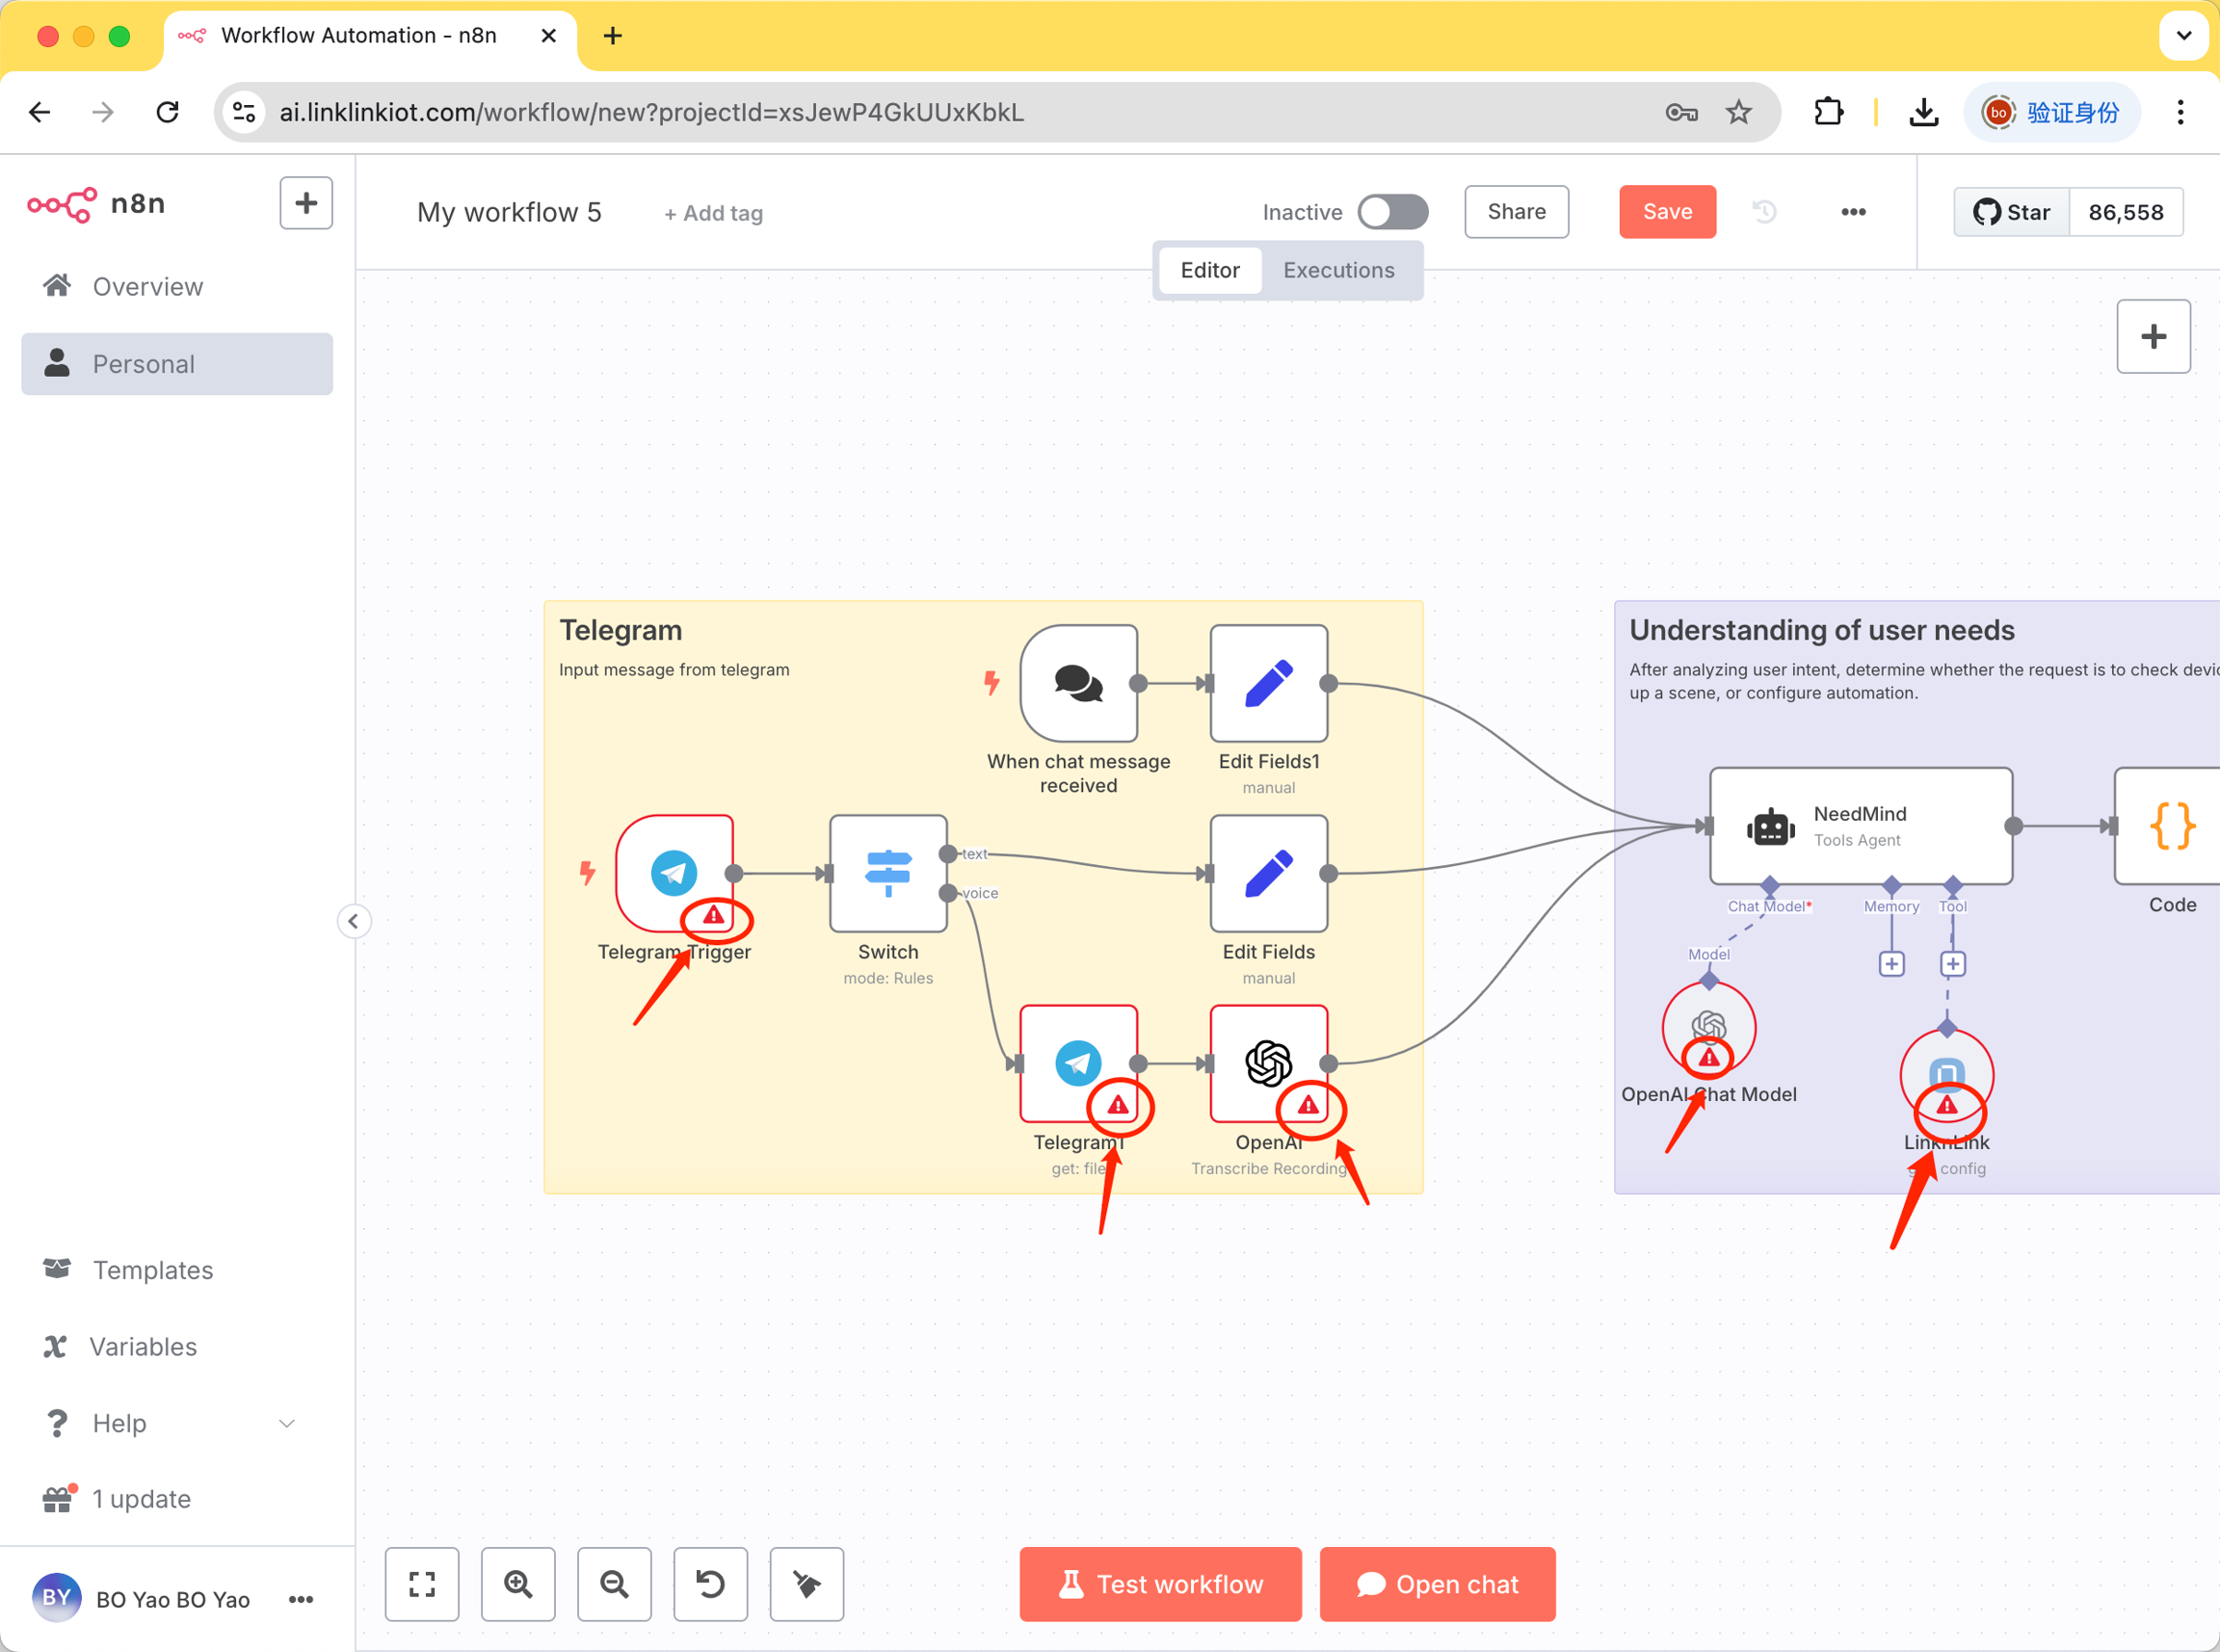Expand the Help menu chevron

[x=287, y=1423]
